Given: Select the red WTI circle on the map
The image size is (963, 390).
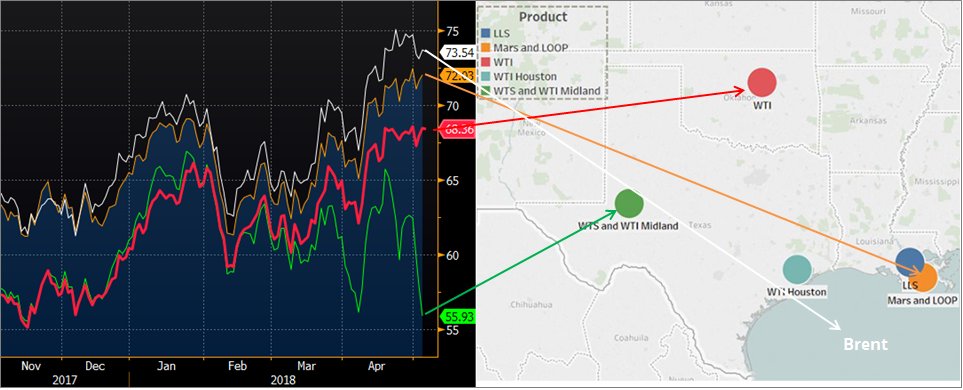Looking at the screenshot, I should pyautogui.click(x=762, y=82).
